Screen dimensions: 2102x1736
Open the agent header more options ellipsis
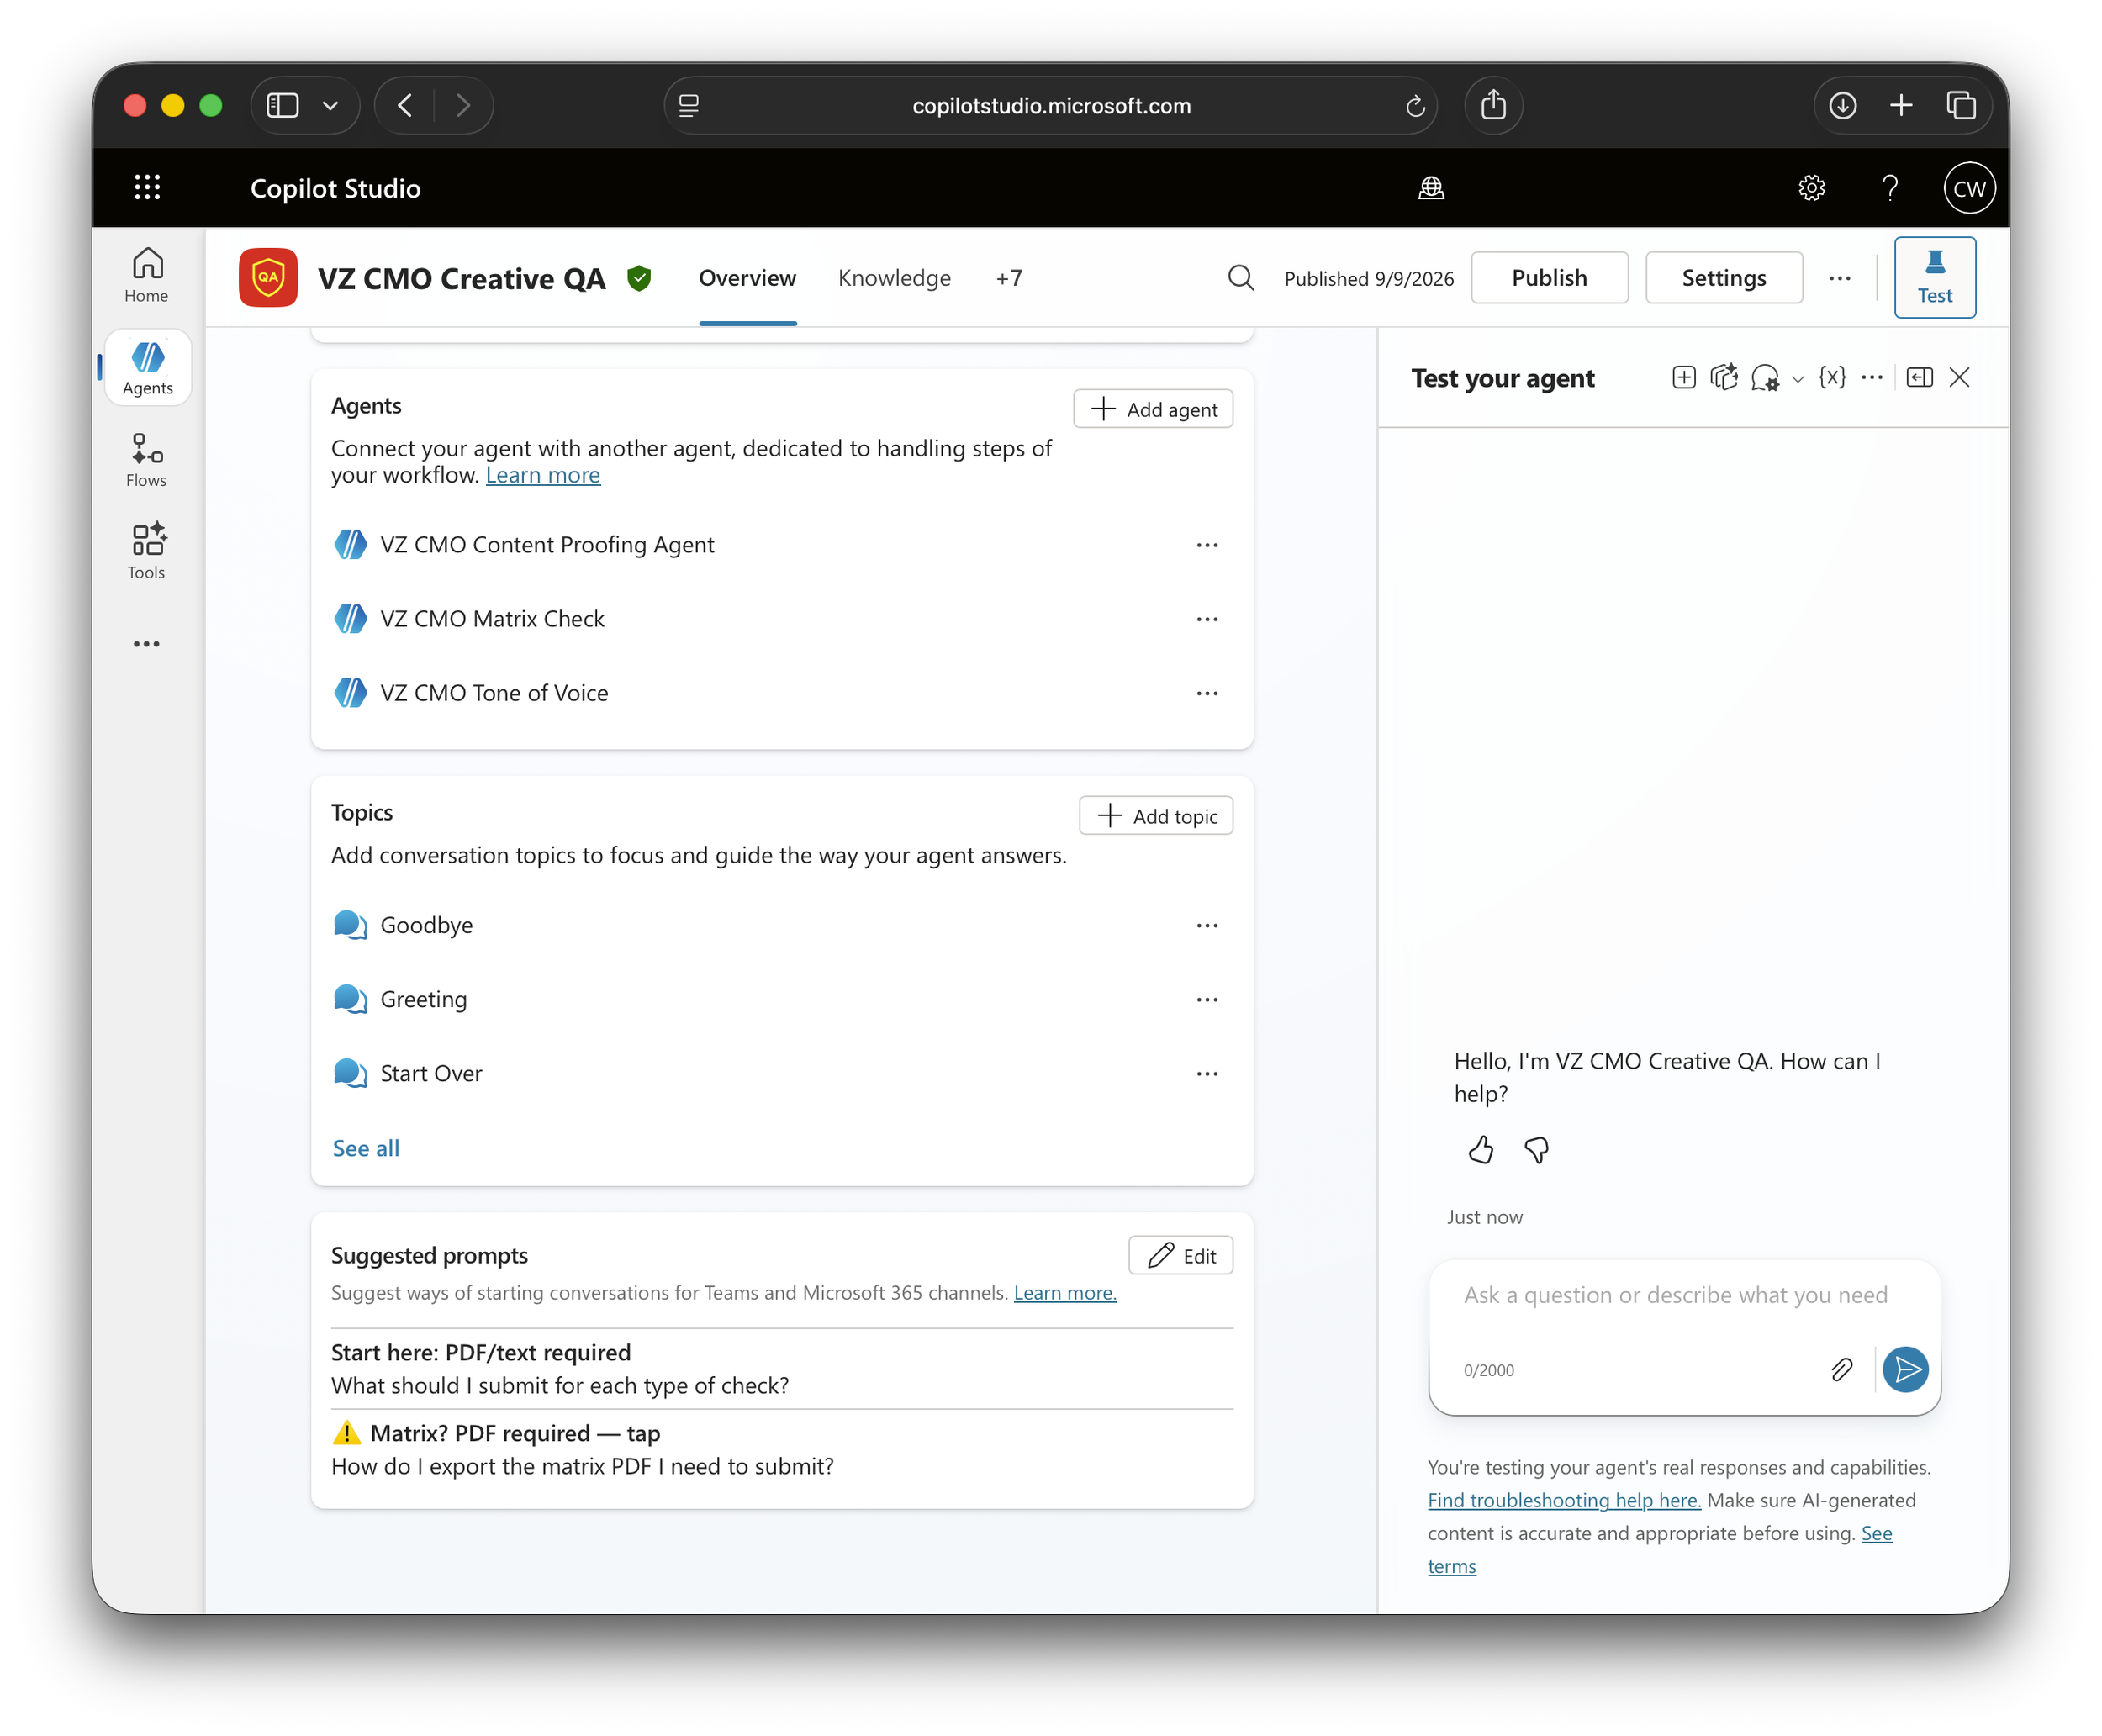click(x=1839, y=279)
